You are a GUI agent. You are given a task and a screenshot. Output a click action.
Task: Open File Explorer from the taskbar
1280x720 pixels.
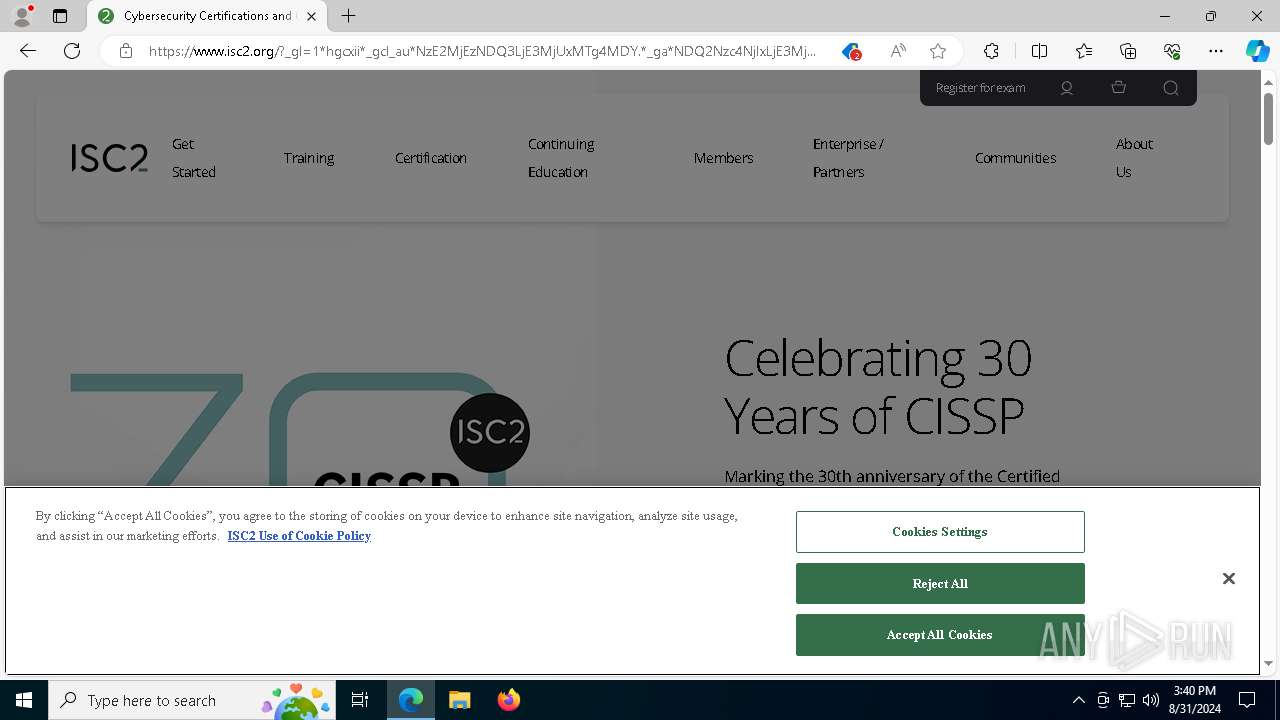[459, 700]
